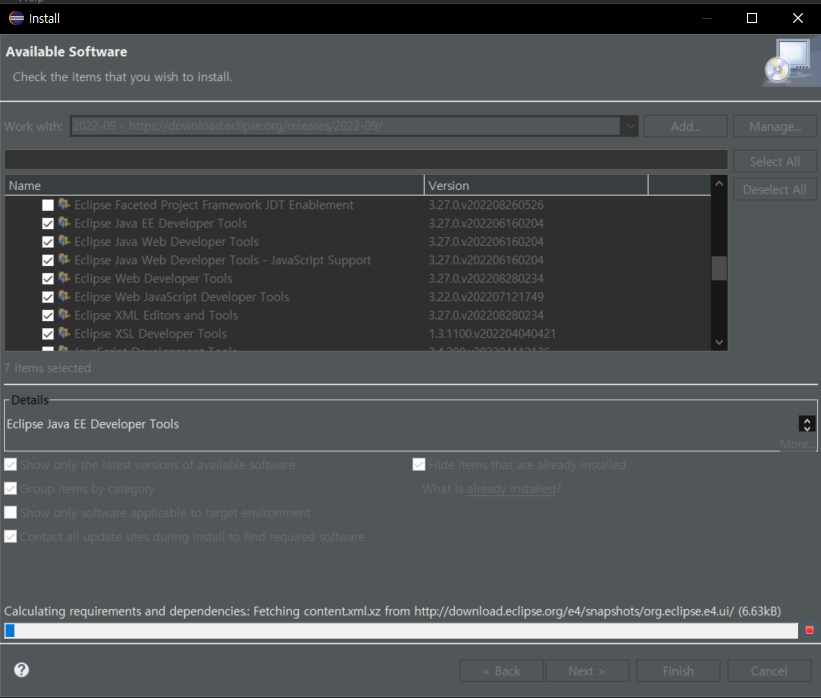Uncheck Eclipse Web Developer Tools
This screenshot has height=698, width=821.
point(48,279)
